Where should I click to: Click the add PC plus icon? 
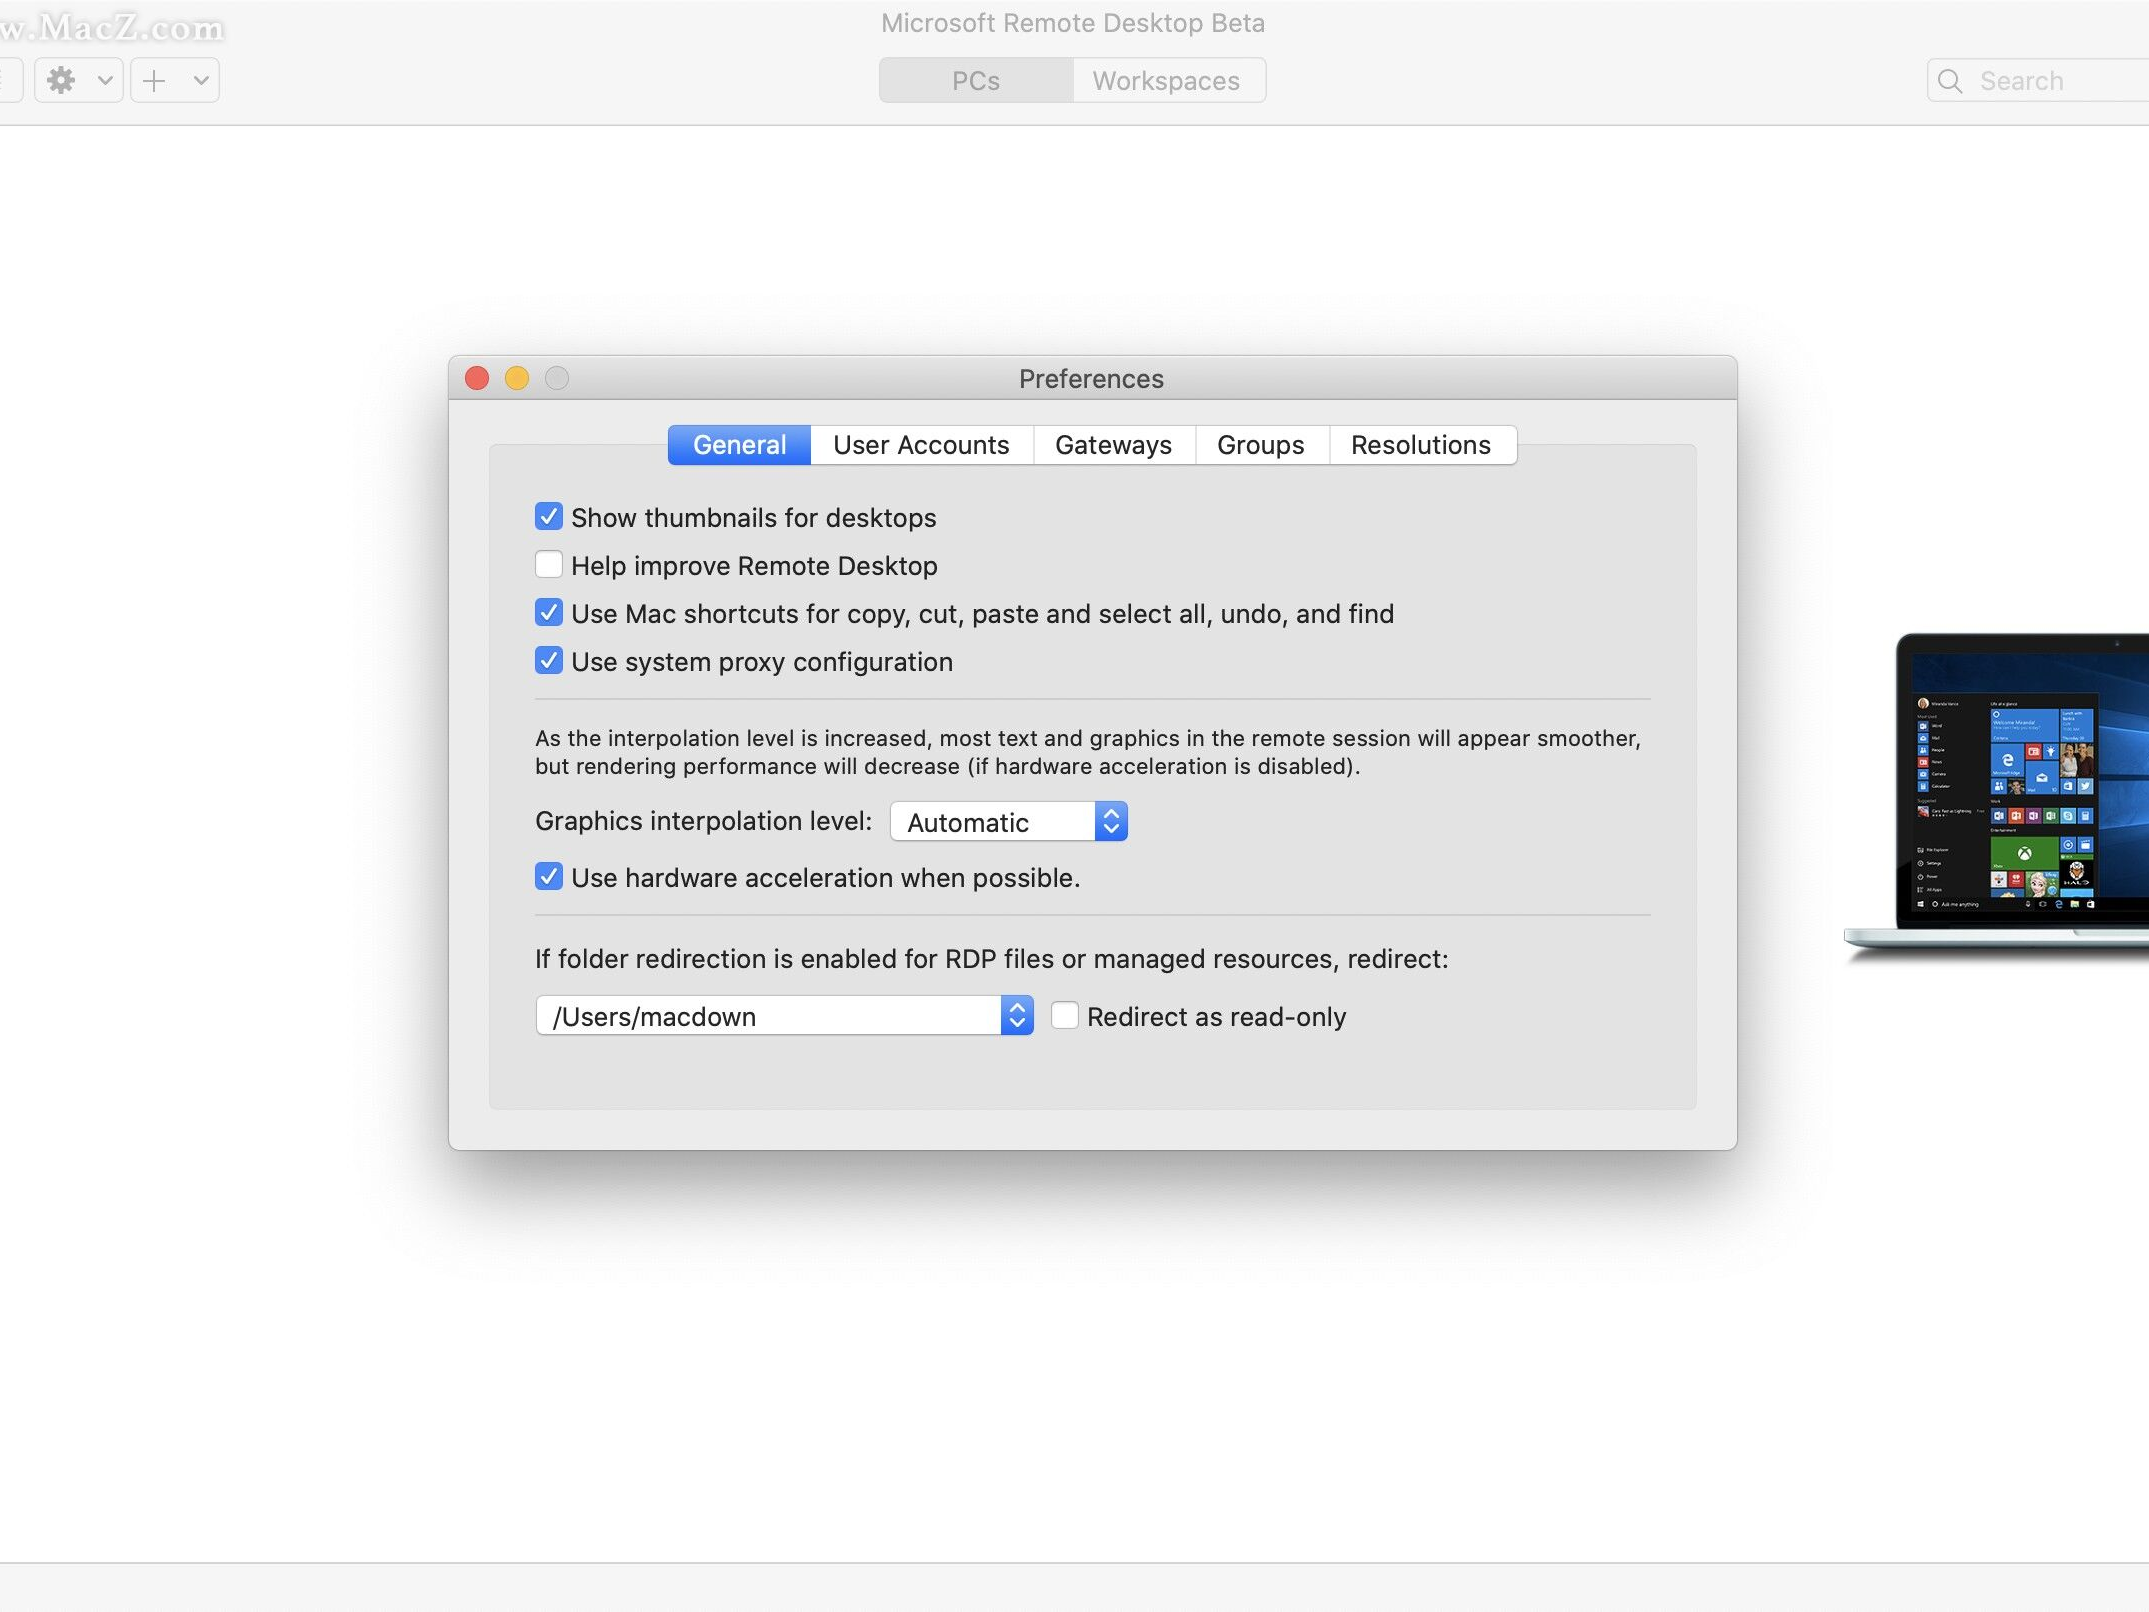point(155,80)
